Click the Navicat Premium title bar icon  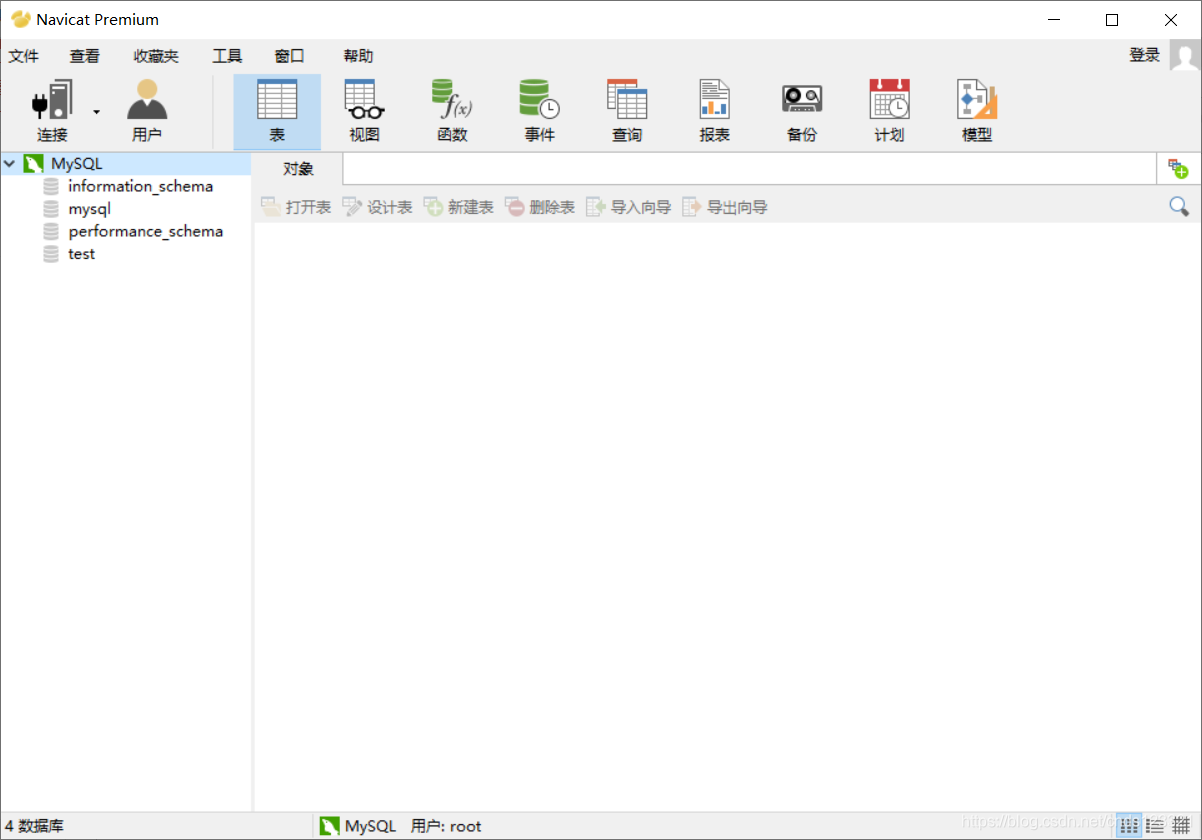click(x=20, y=19)
